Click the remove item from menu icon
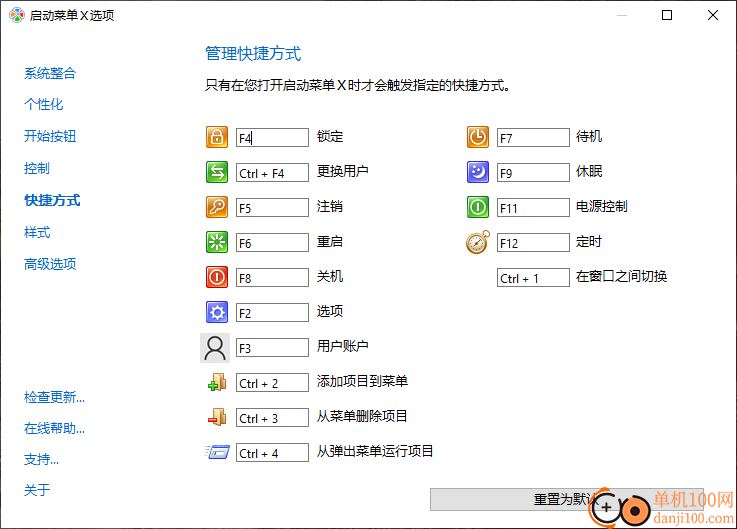 point(217,417)
